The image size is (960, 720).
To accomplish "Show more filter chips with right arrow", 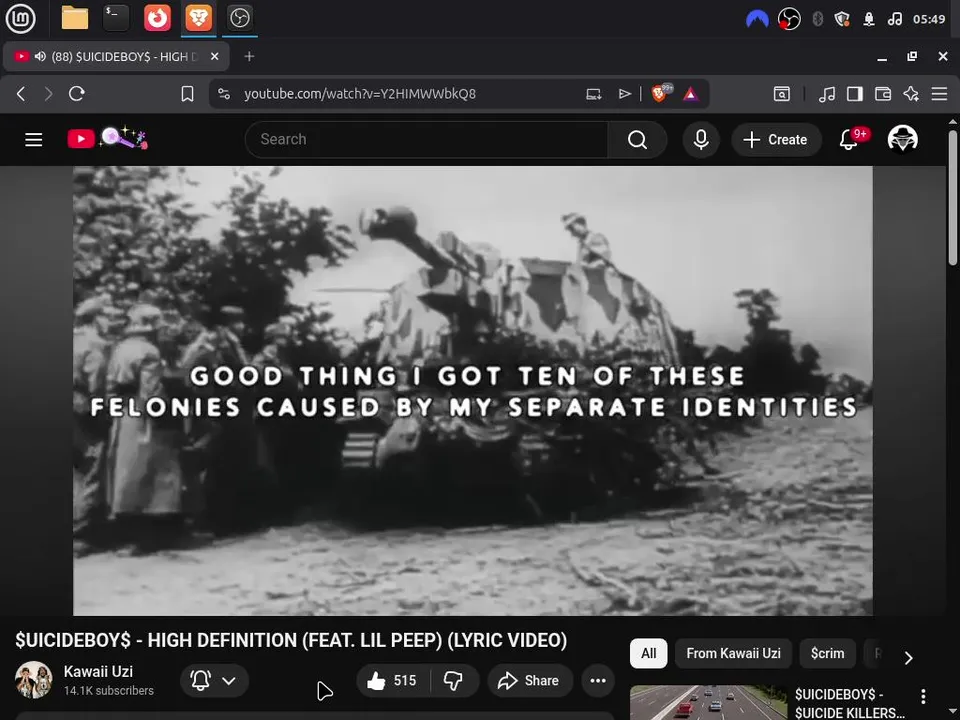I will click(x=909, y=657).
